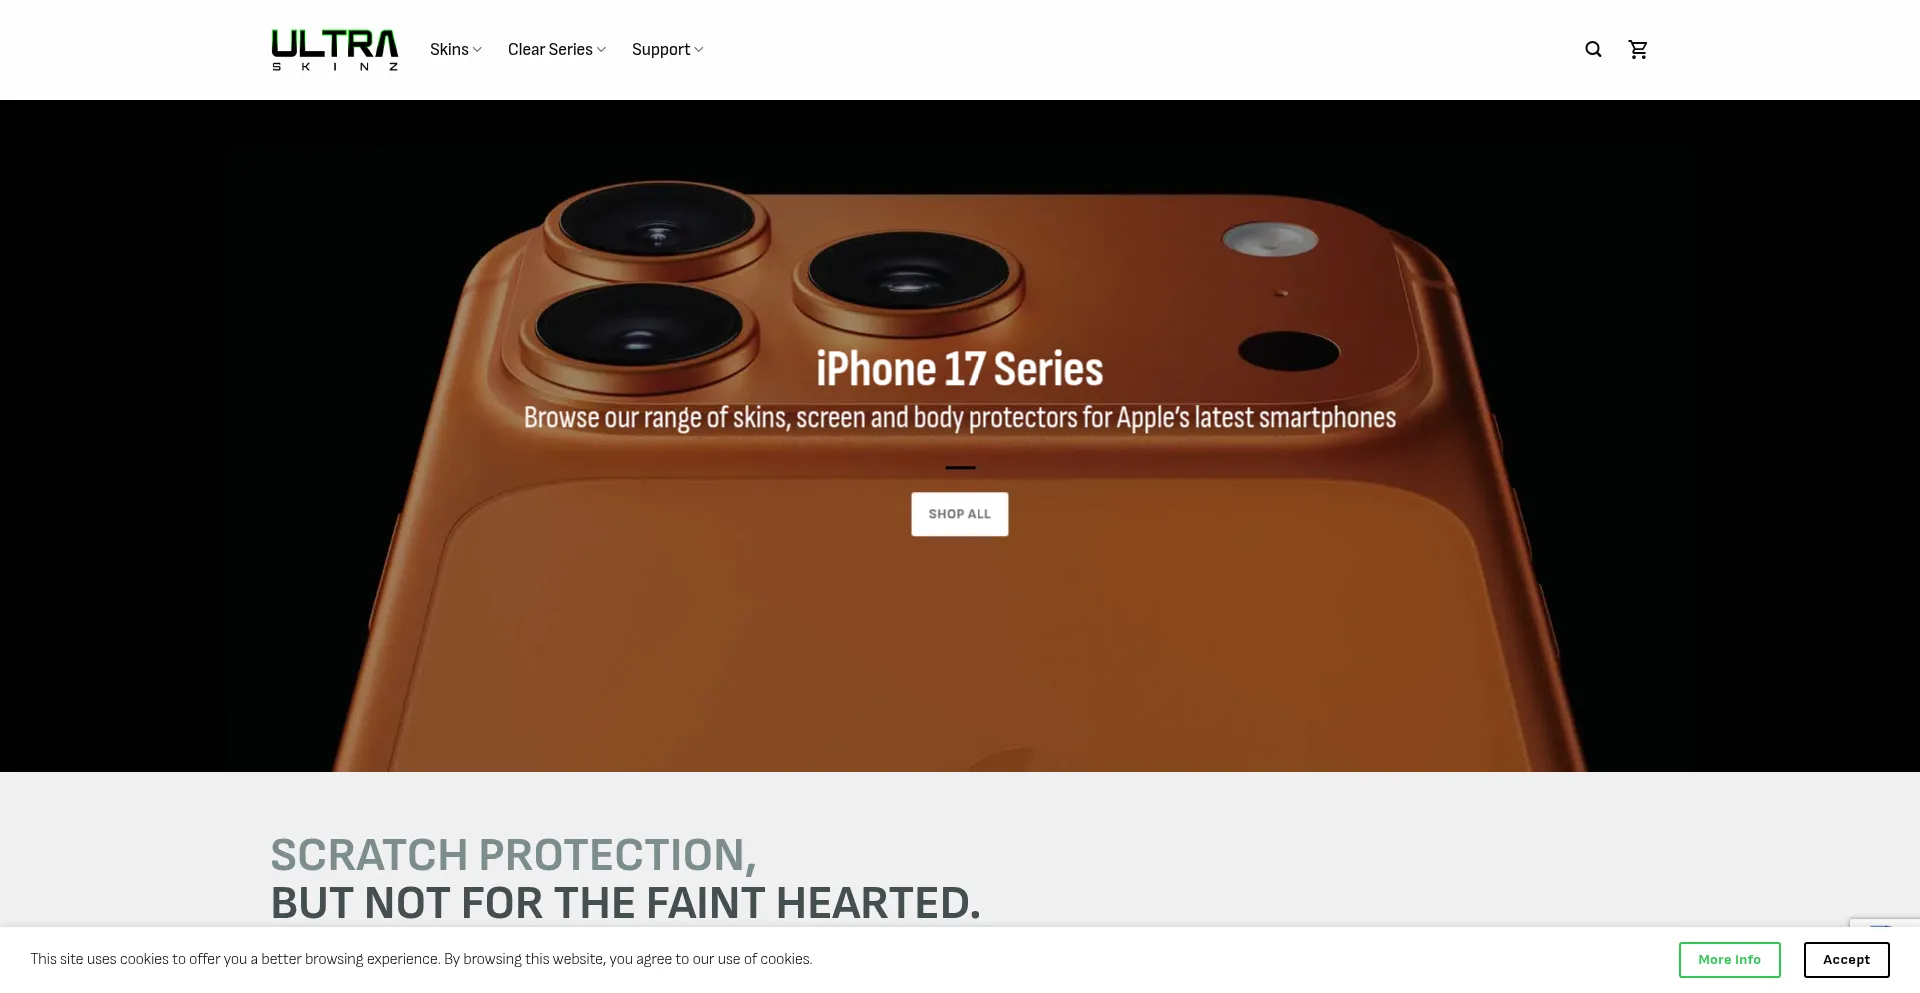
Task: Open the shopping cart icon
Action: tap(1638, 49)
